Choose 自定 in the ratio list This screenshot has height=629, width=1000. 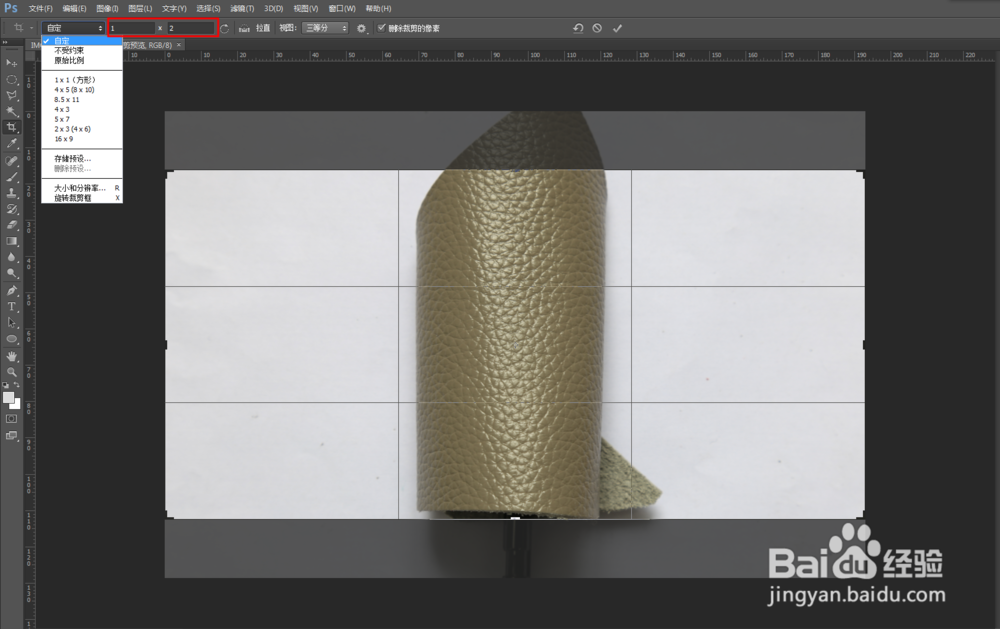tap(82, 41)
